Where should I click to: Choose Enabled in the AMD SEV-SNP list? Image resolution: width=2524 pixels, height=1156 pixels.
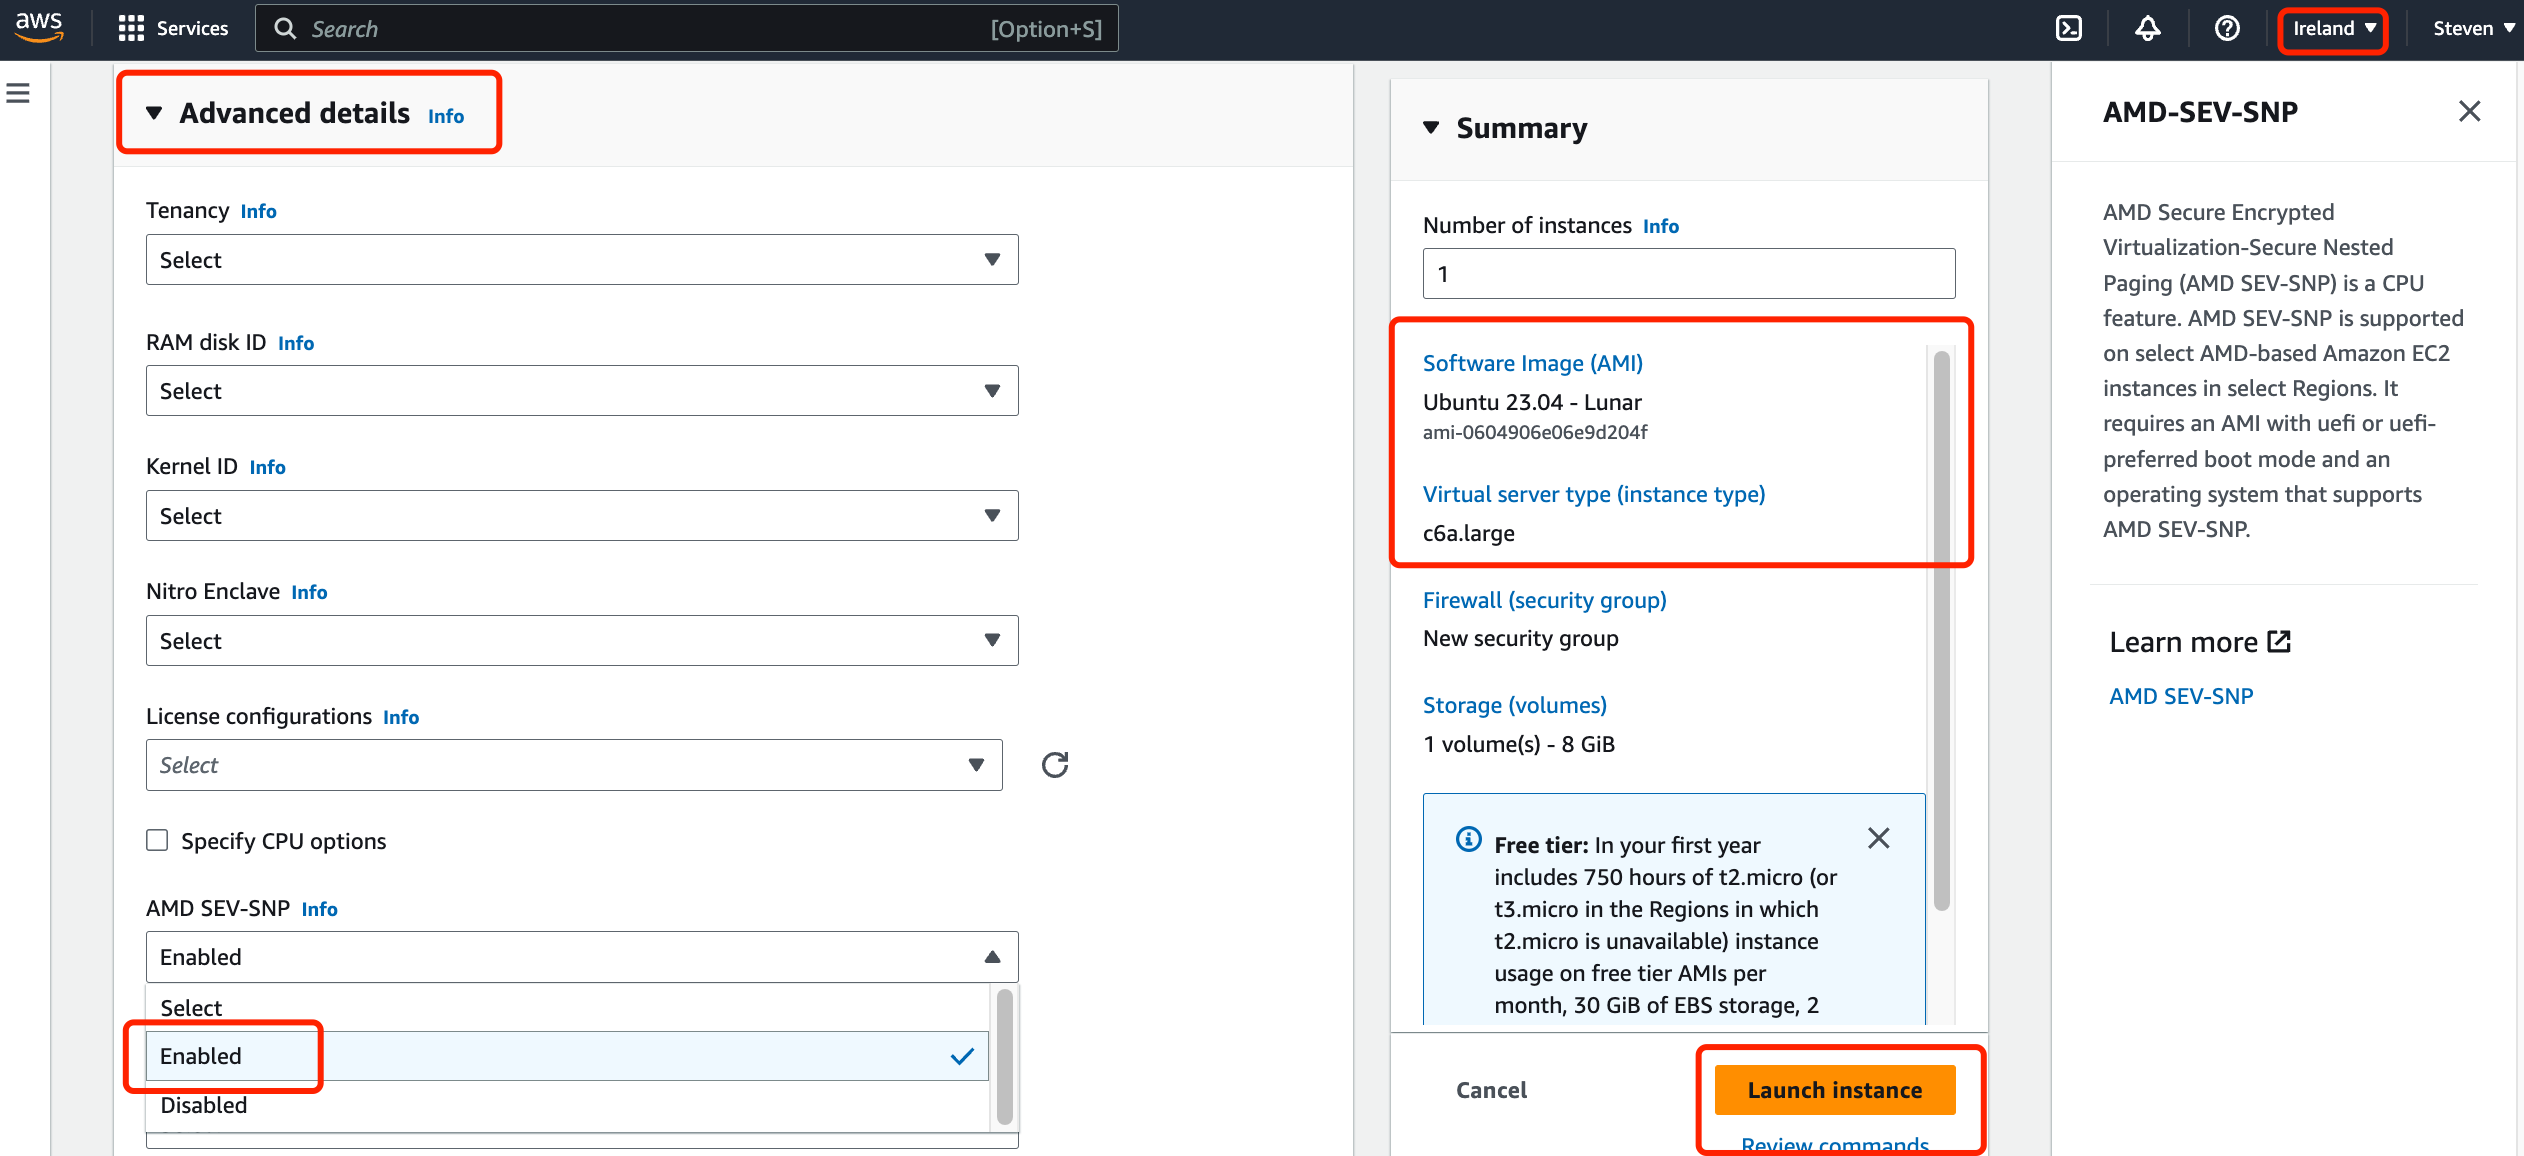pos(567,1056)
